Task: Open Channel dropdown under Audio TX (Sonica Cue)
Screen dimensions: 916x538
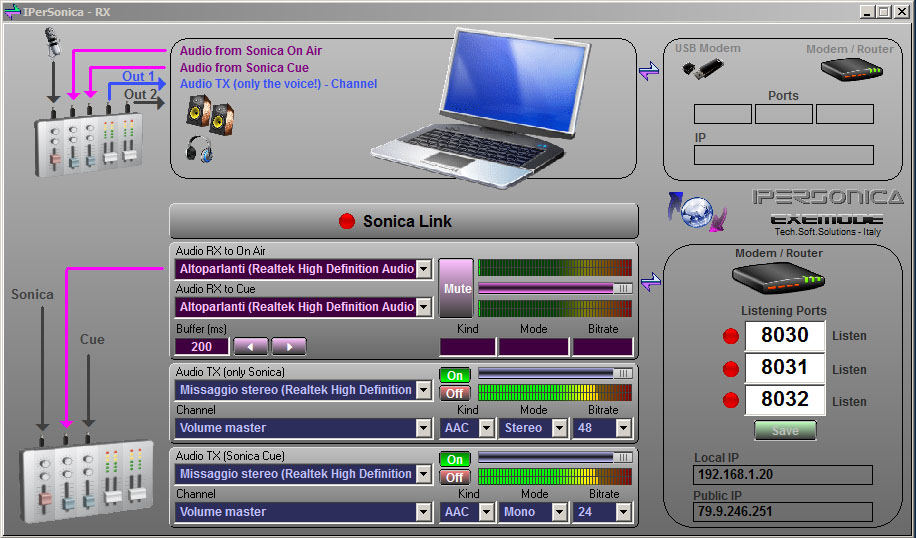Action: pyautogui.click(x=424, y=512)
